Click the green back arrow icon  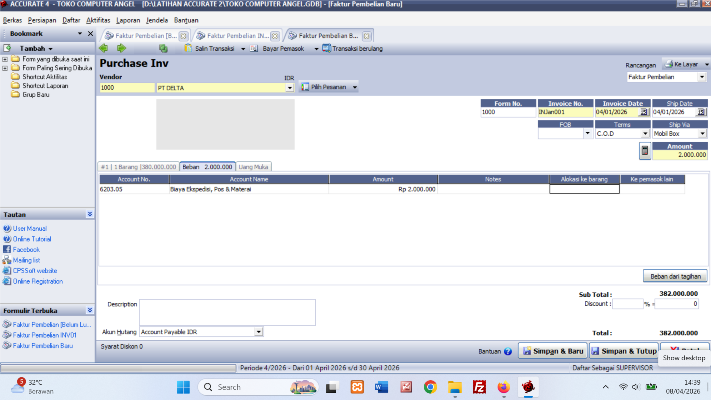[104, 48]
